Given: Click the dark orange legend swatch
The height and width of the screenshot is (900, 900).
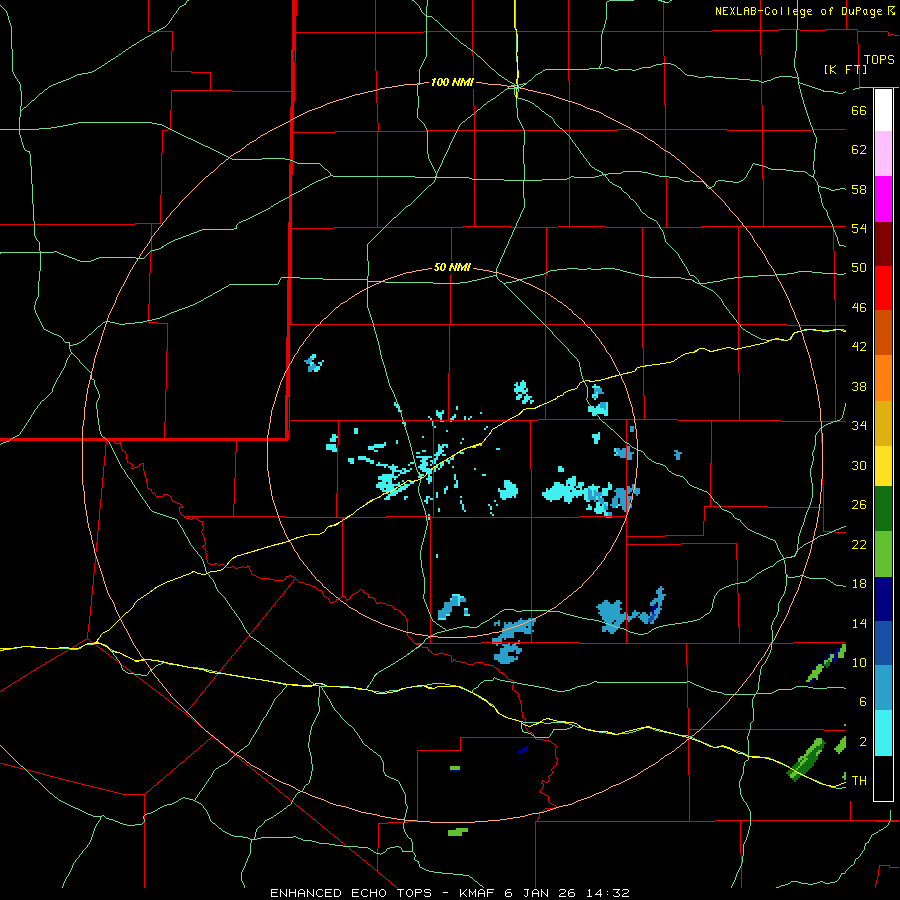Looking at the screenshot, I should point(883,332).
